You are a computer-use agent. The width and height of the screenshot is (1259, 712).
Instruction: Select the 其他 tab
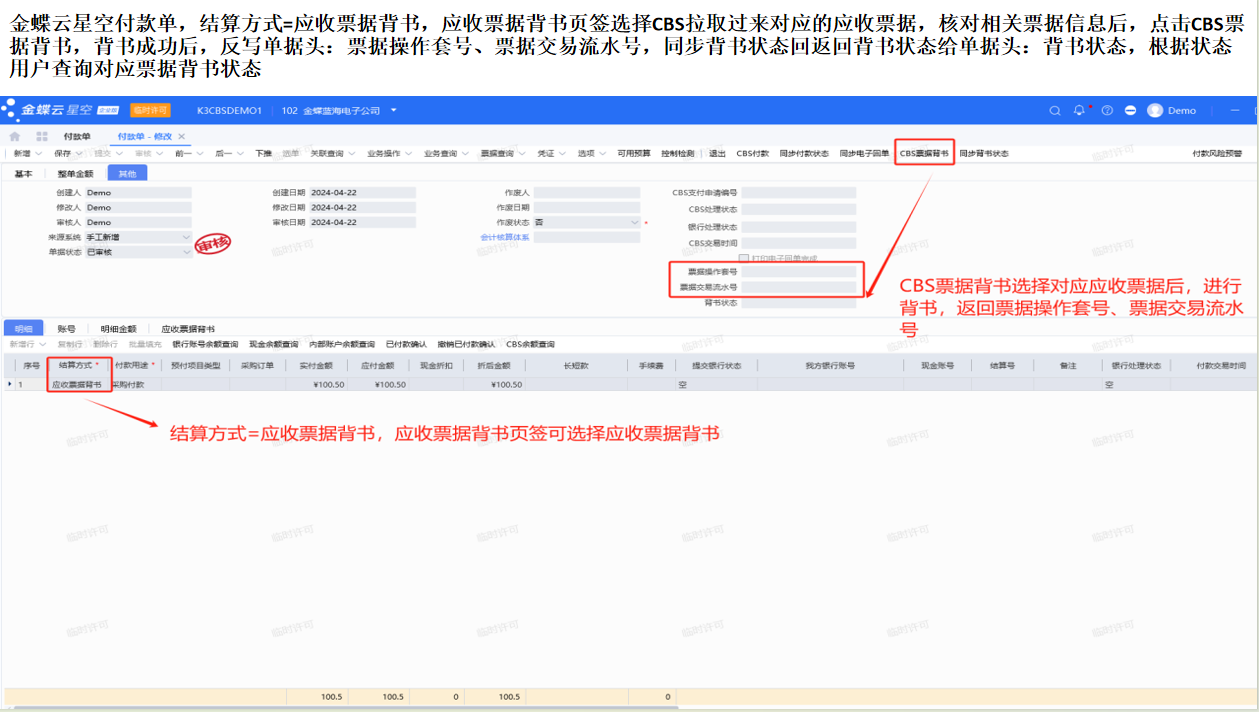(x=128, y=173)
